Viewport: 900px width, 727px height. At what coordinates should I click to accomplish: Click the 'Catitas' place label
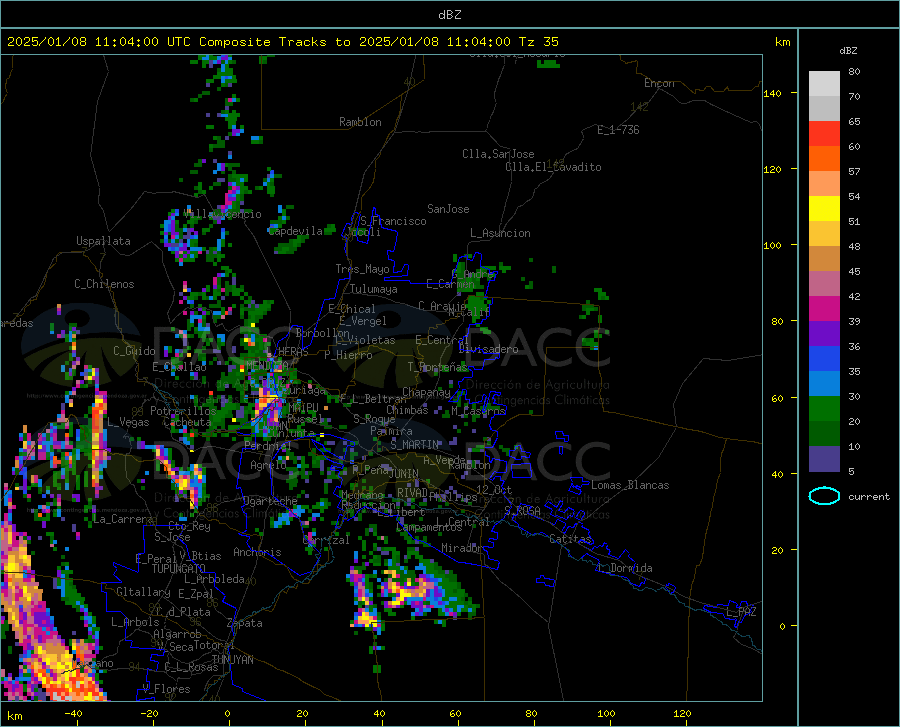[570, 539]
